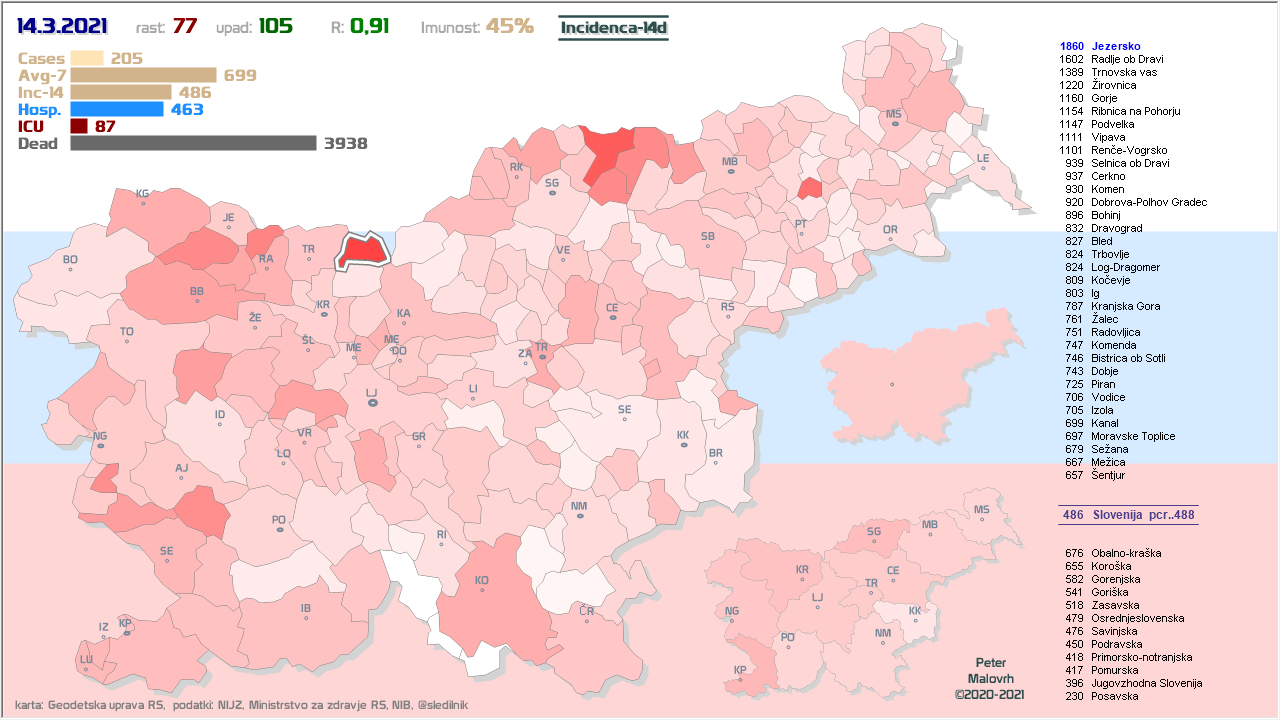This screenshot has width=1280, height=720.
Task: Click the KP marker on main map
Action: pos(125,632)
